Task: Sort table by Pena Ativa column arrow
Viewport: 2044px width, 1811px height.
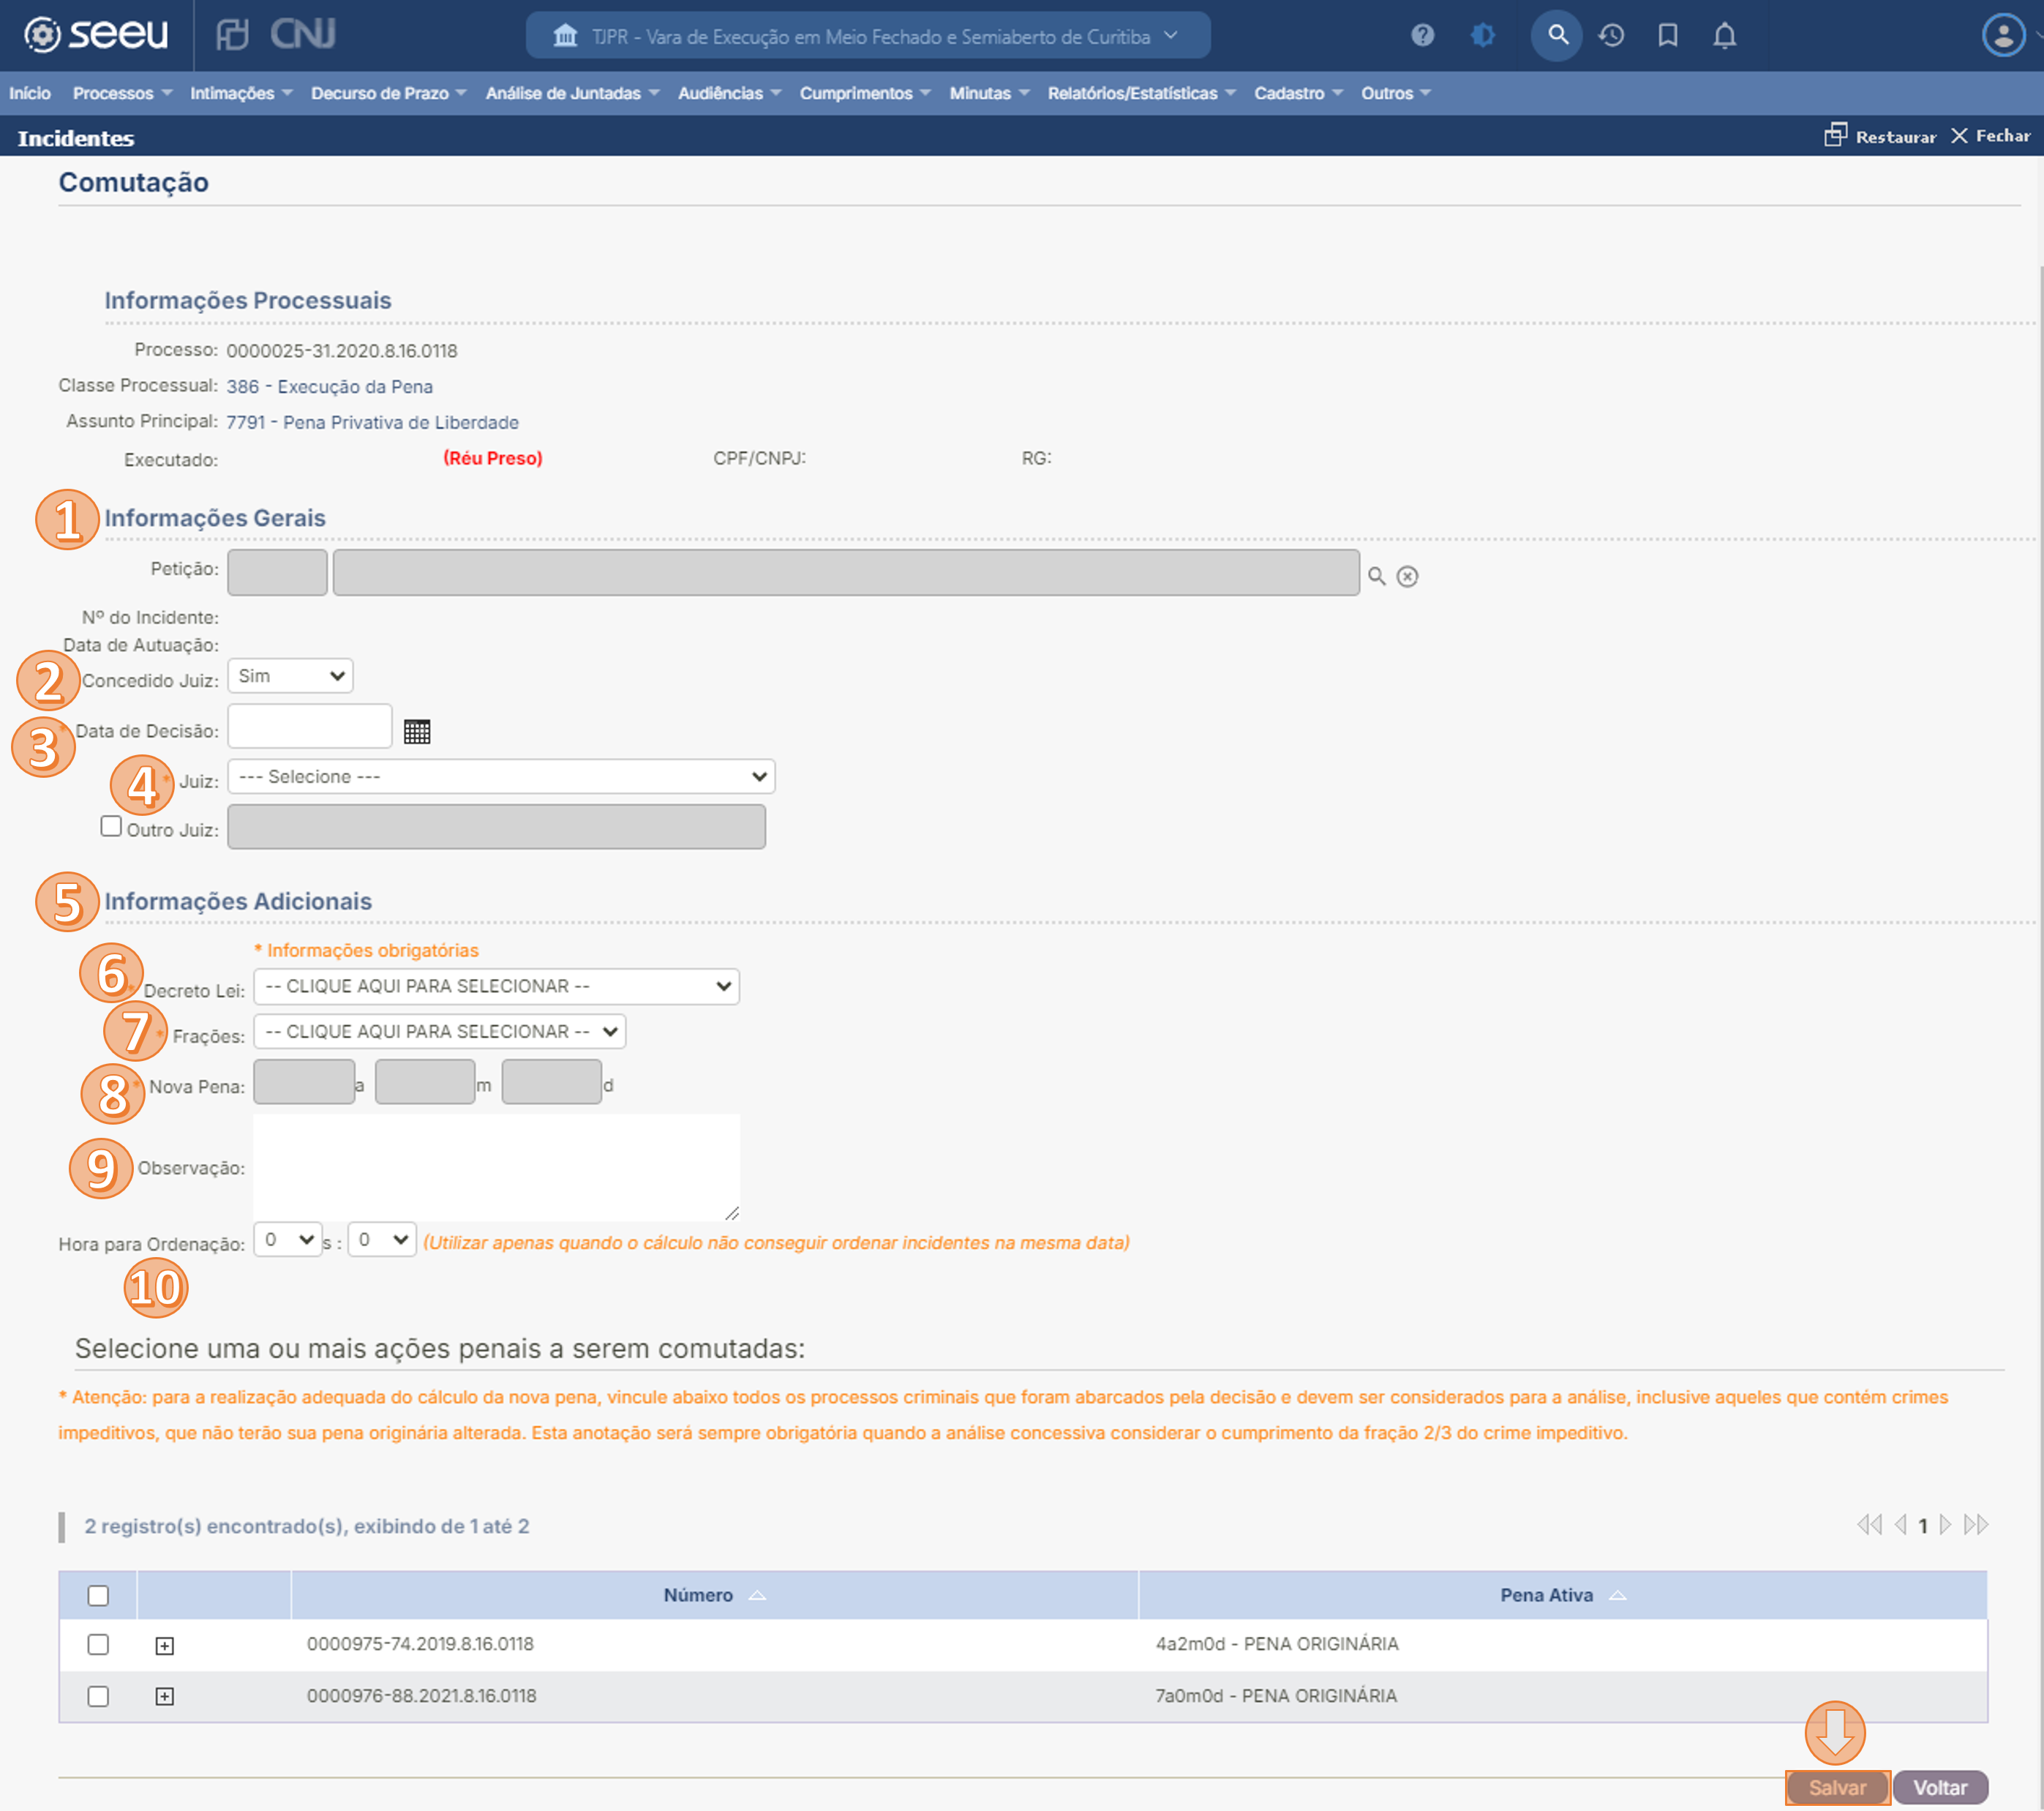Action: 1617,1595
